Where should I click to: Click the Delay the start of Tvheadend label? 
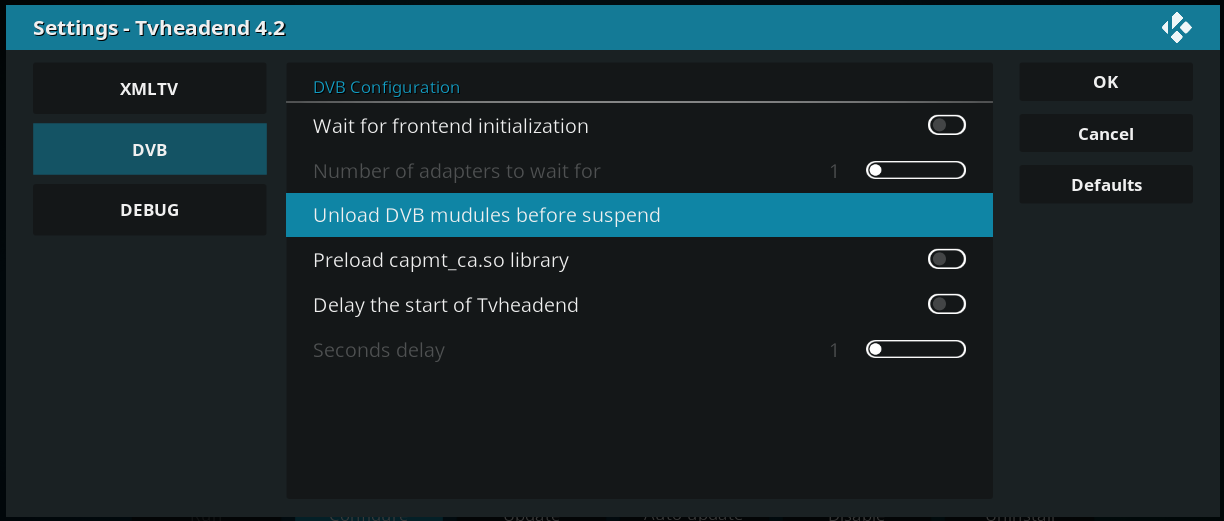[445, 305]
